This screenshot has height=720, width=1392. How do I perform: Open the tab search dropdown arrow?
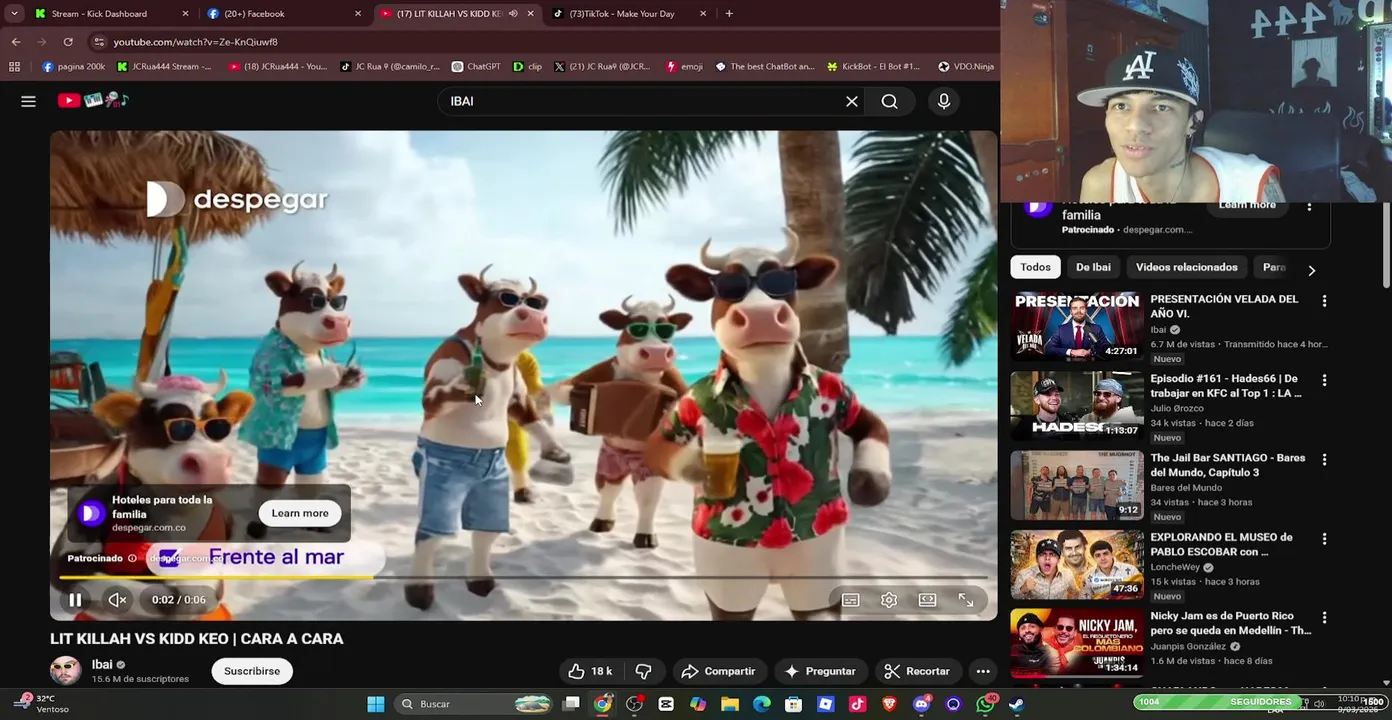[x=14, y=14]
